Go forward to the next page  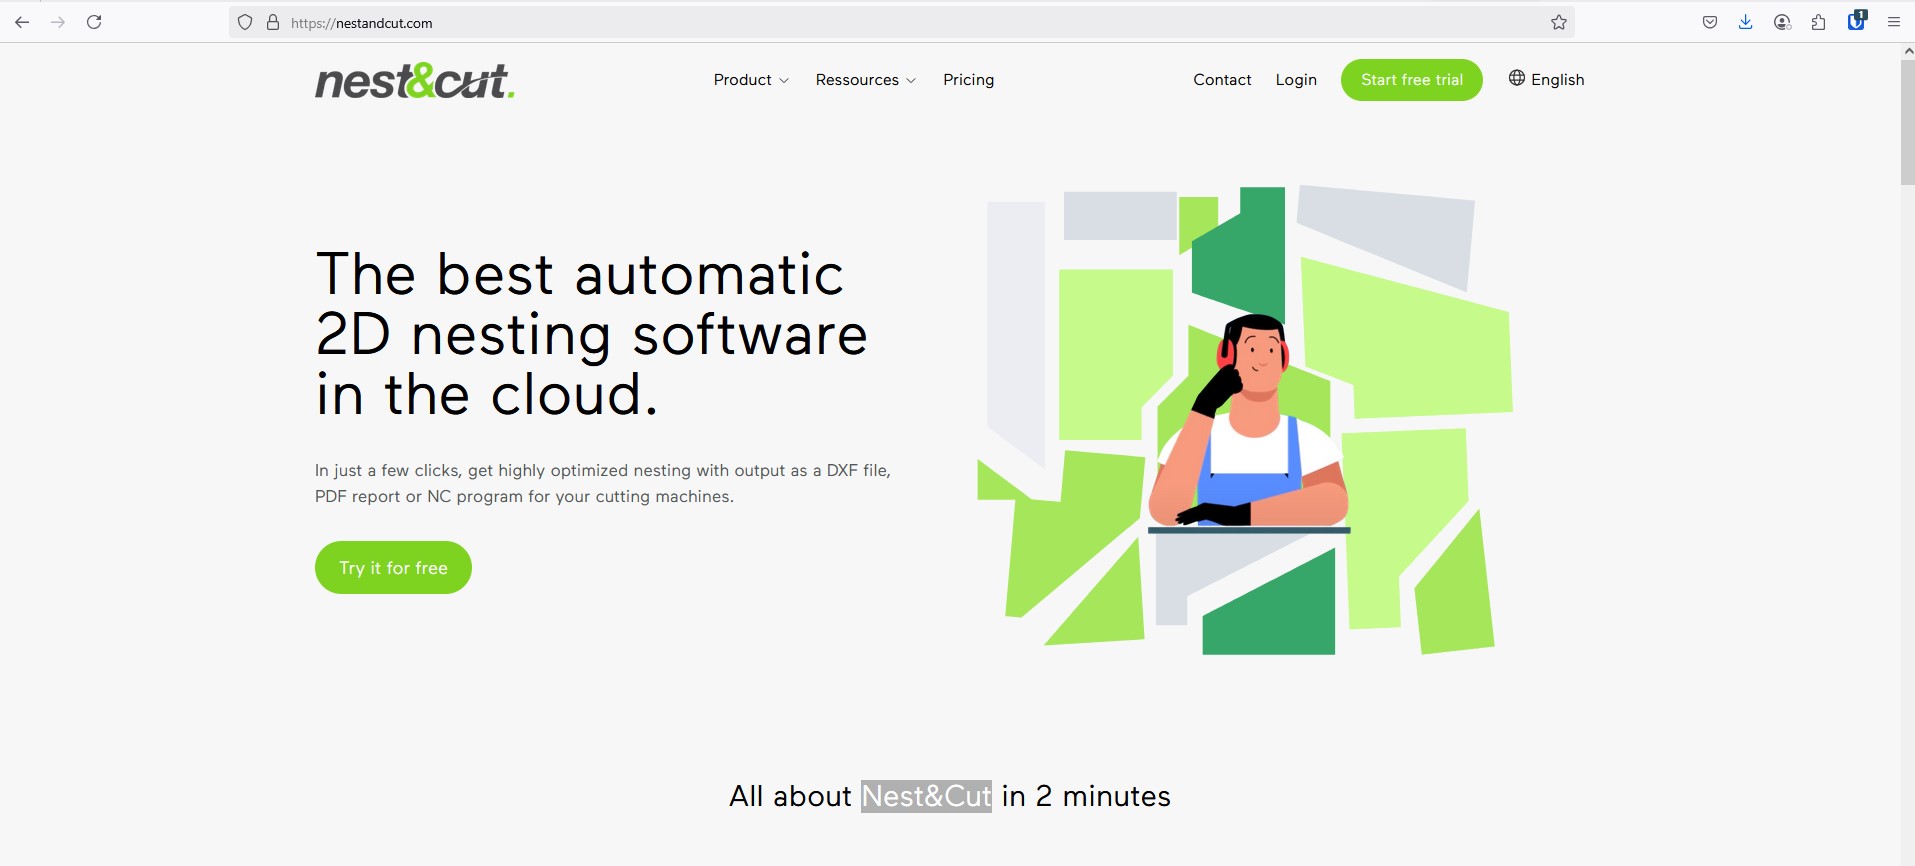(58, 22)
